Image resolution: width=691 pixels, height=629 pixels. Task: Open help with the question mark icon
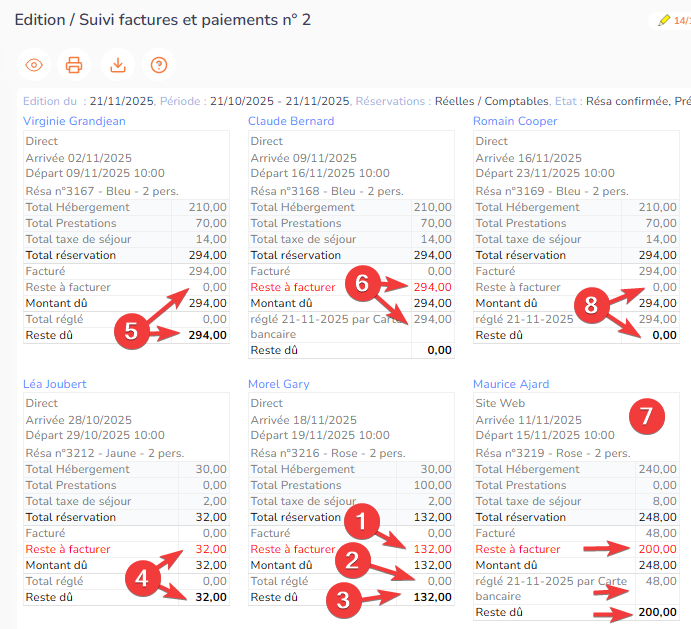[x=158, y=65]
